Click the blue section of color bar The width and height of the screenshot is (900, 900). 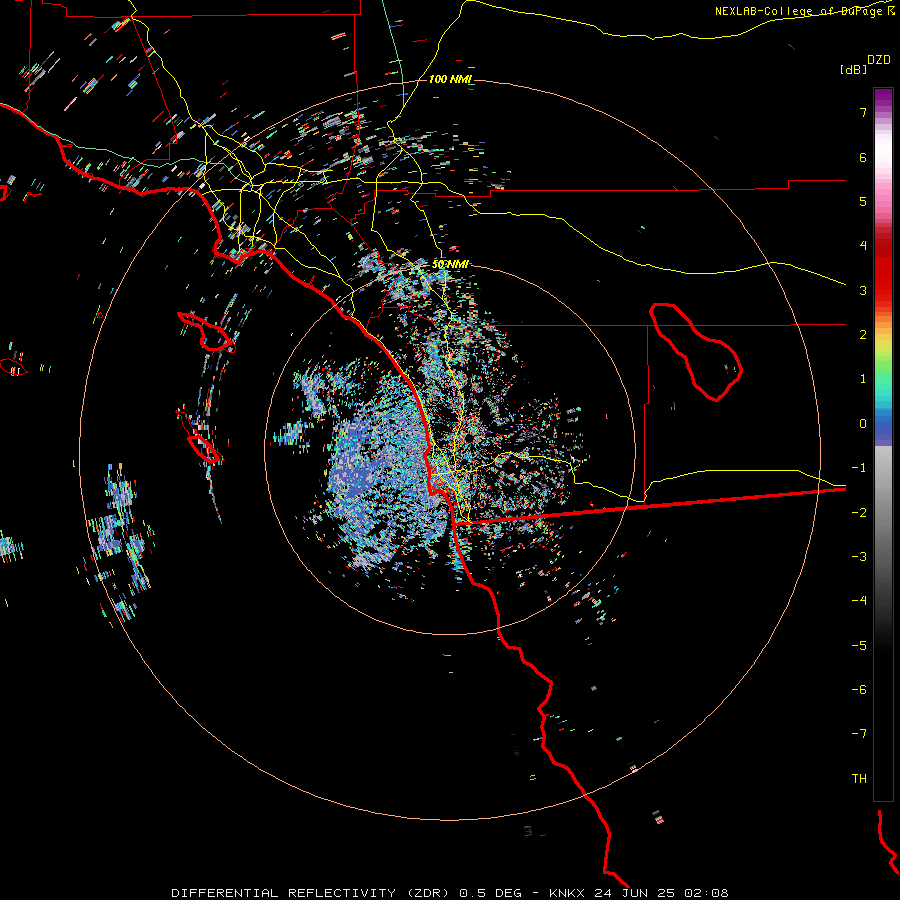[x=883, y=428]
